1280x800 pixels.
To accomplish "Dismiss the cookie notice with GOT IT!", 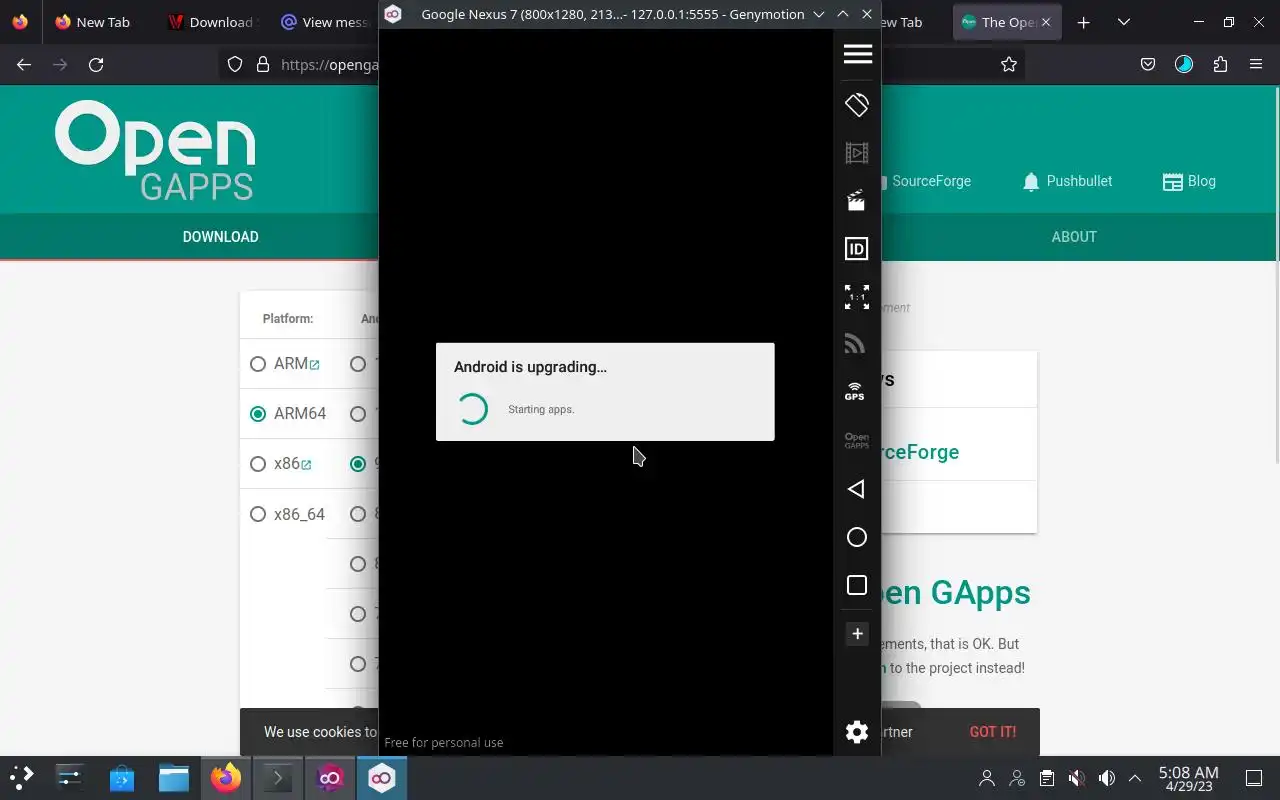I will pos(993,732).
